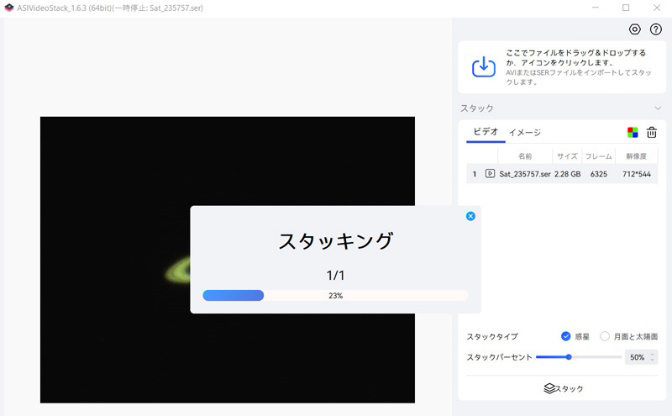Image resolution: width=672 pixels, height=416 pixels.
Task: Click the 名前 column header
Action: tap(525, 156)
